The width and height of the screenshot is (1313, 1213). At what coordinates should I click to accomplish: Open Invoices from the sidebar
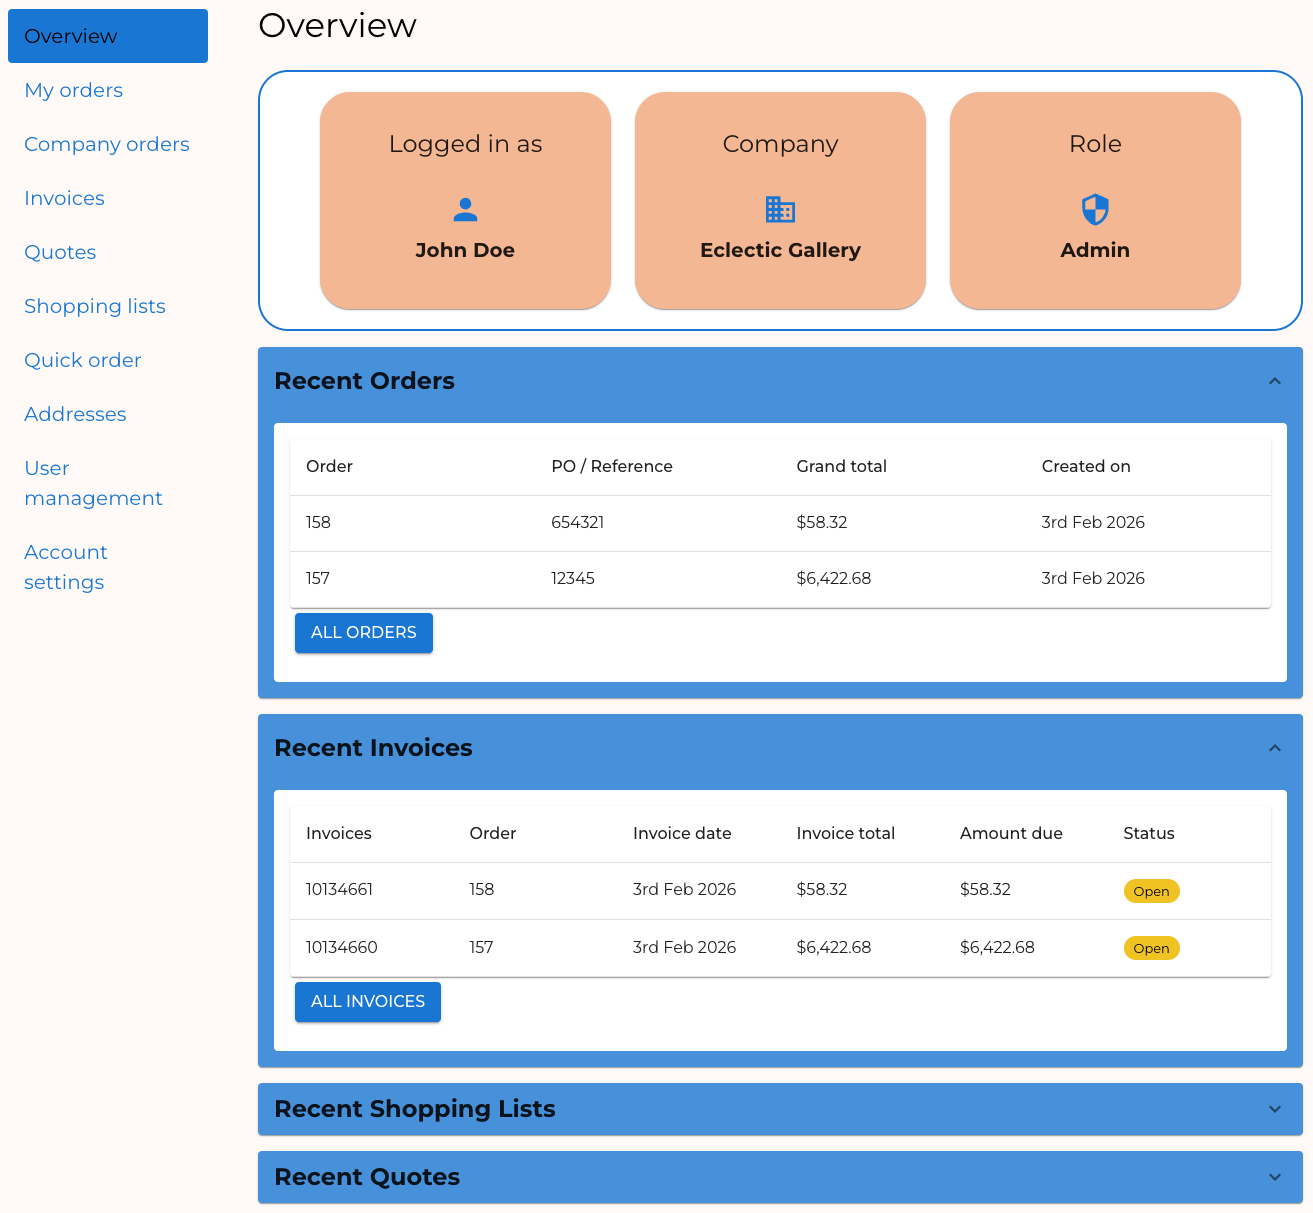[64, 198]
